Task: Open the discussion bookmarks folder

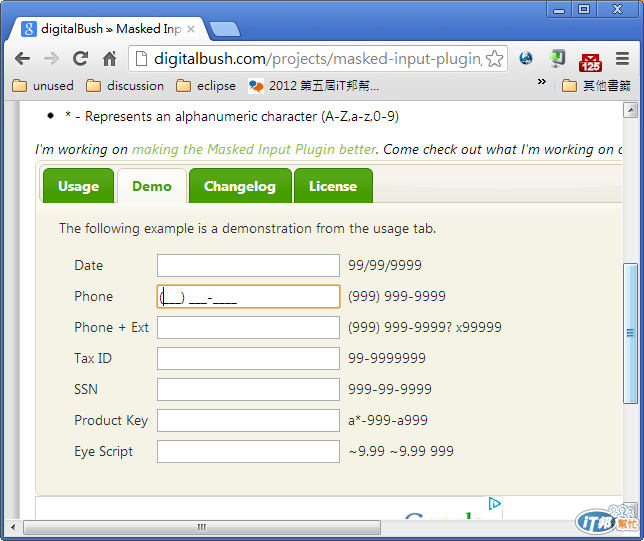Action: 125,86
